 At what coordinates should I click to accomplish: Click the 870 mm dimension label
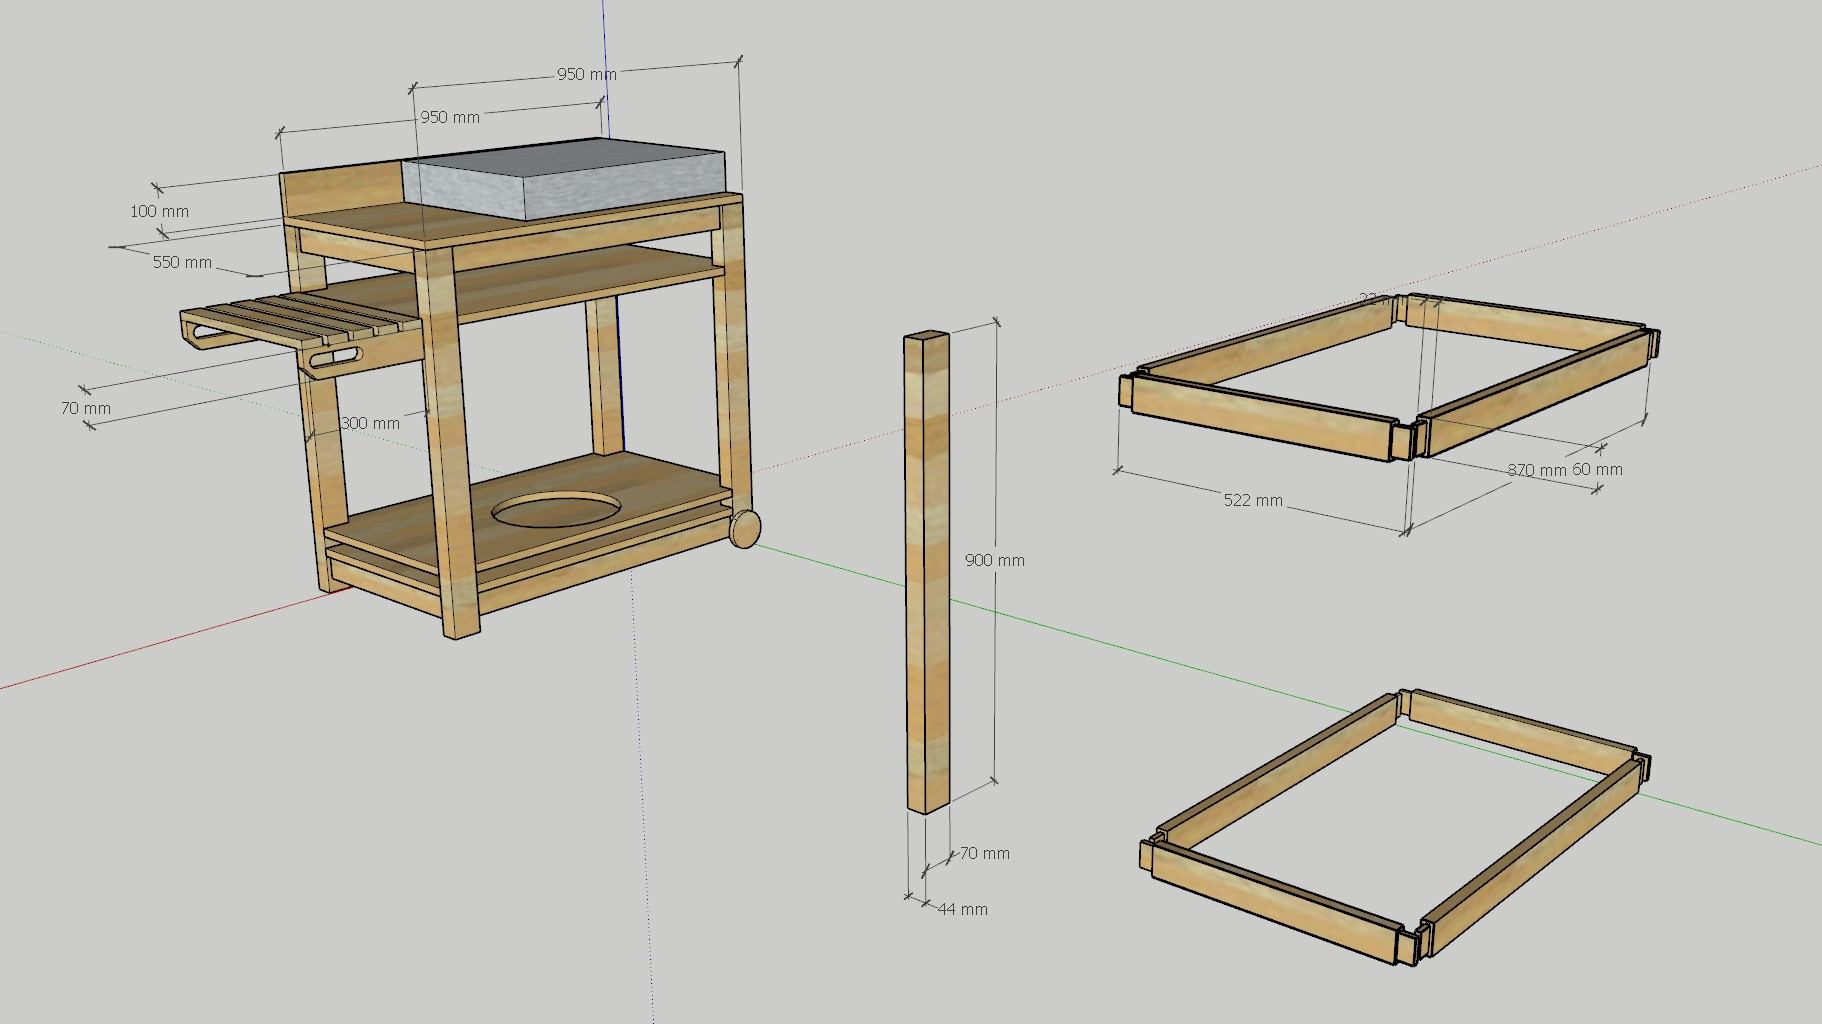tap(1536, 470)
